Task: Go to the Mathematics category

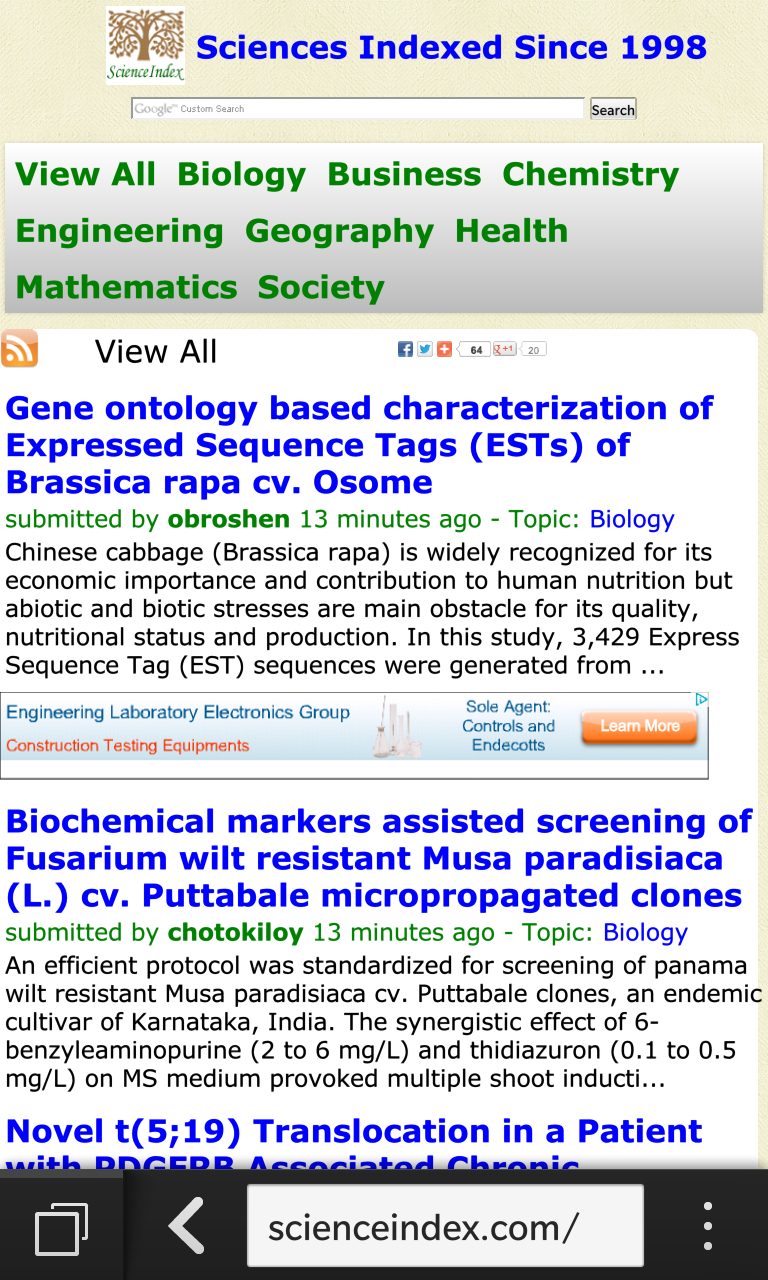Action: coord(126,288)
